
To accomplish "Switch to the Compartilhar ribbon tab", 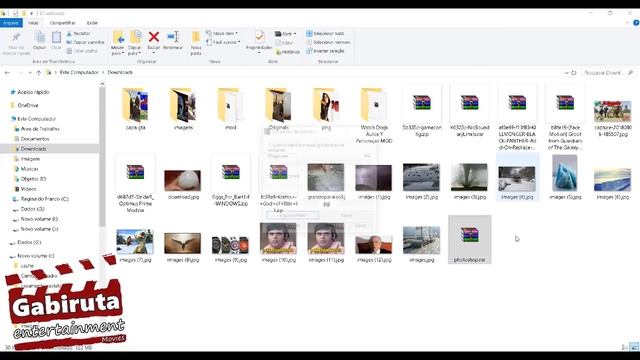I will click(62, 23).
